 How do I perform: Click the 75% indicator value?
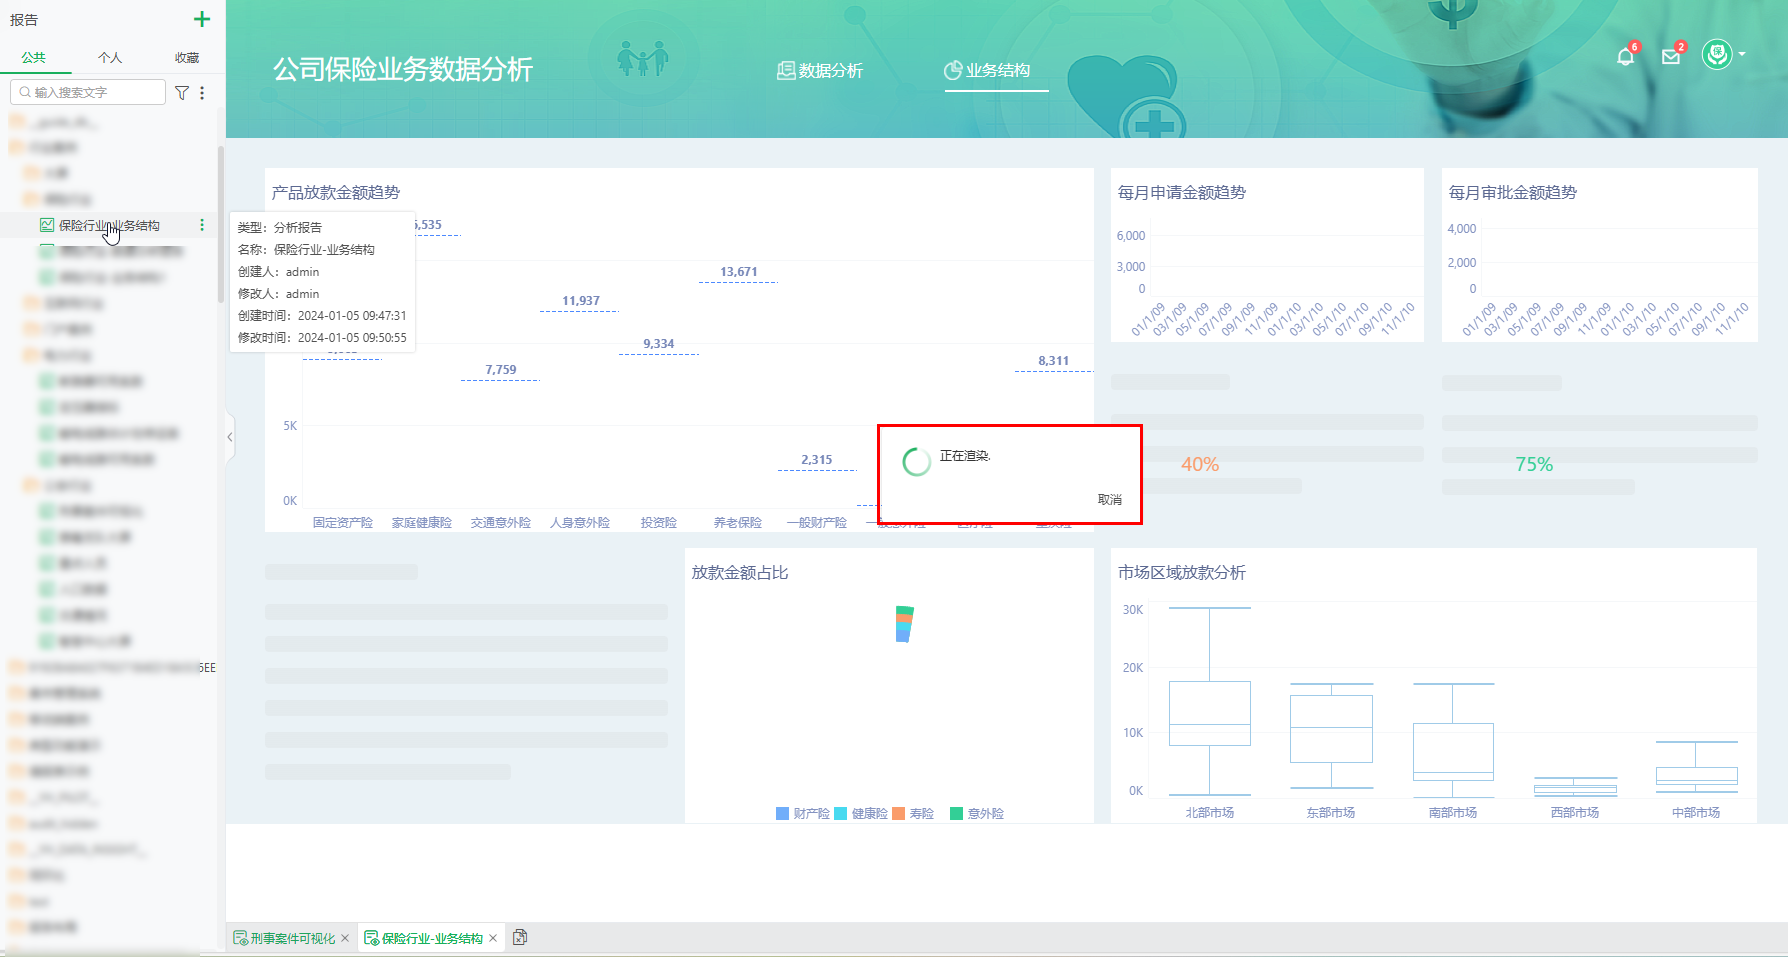(1534, 464)
